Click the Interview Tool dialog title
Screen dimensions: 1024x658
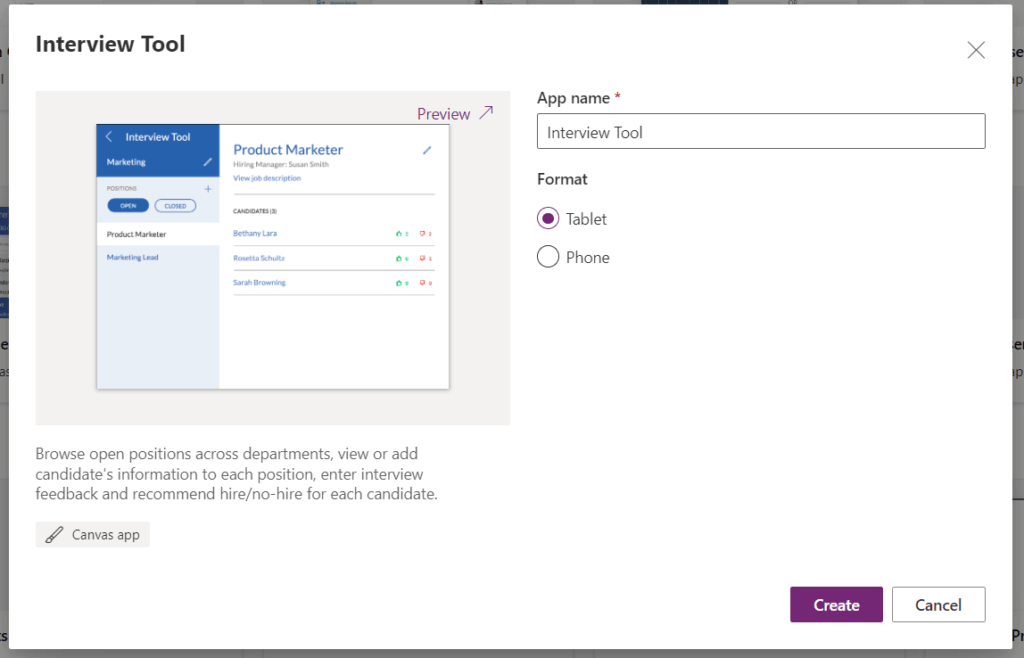pyautogui.click(x=110, y=44)
